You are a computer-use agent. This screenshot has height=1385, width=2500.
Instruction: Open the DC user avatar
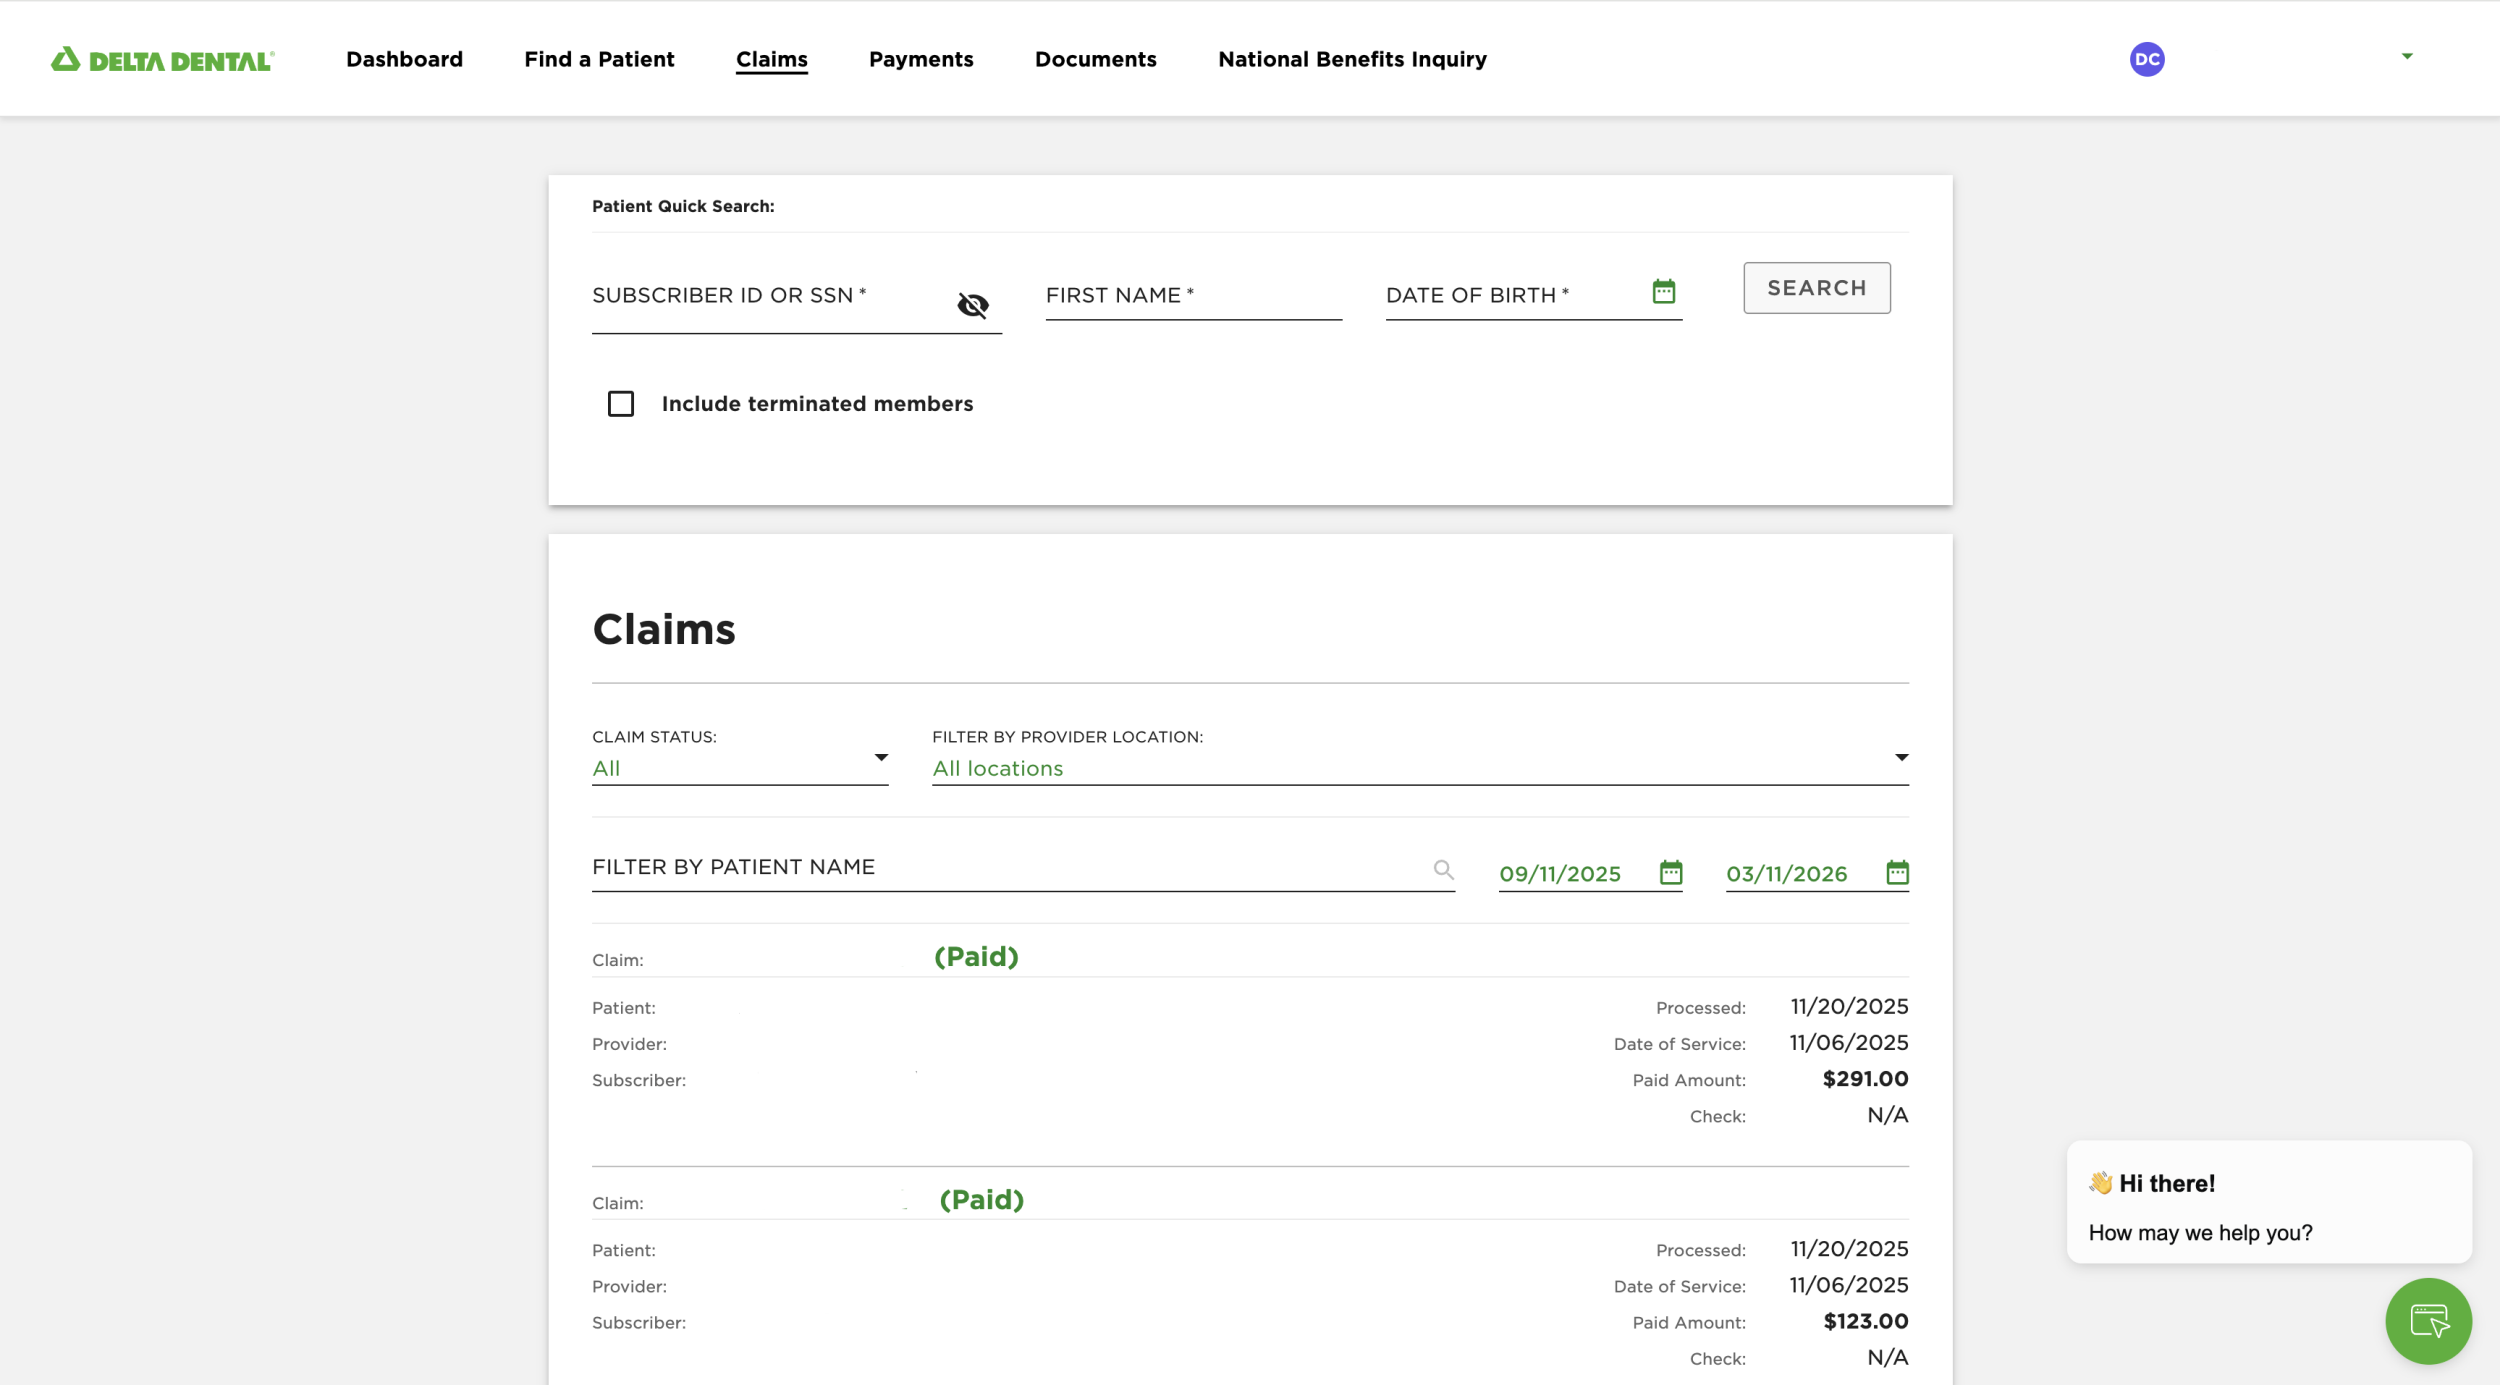(x=2147, y=59)
